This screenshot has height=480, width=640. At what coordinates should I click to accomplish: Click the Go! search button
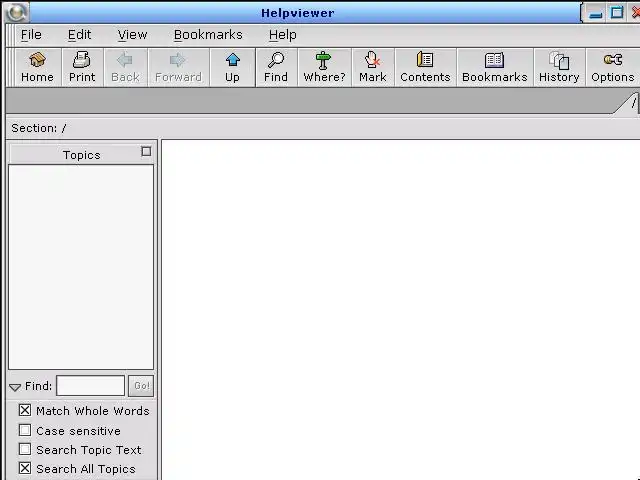(x=141, y=386)
